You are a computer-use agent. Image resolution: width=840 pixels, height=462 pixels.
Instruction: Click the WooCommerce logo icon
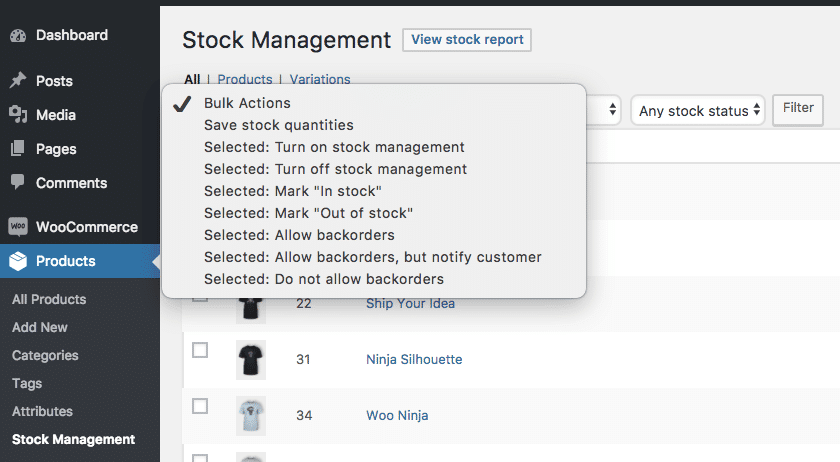(18, 226)
